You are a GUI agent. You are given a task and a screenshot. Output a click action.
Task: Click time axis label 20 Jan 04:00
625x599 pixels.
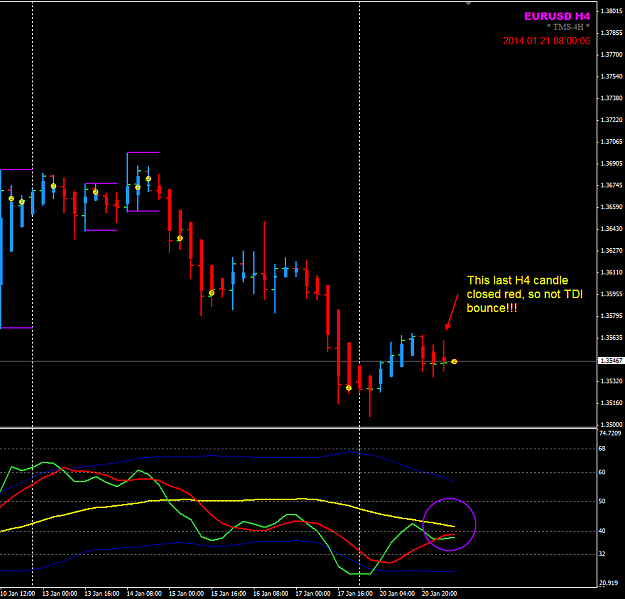click(x=397, y=594)
